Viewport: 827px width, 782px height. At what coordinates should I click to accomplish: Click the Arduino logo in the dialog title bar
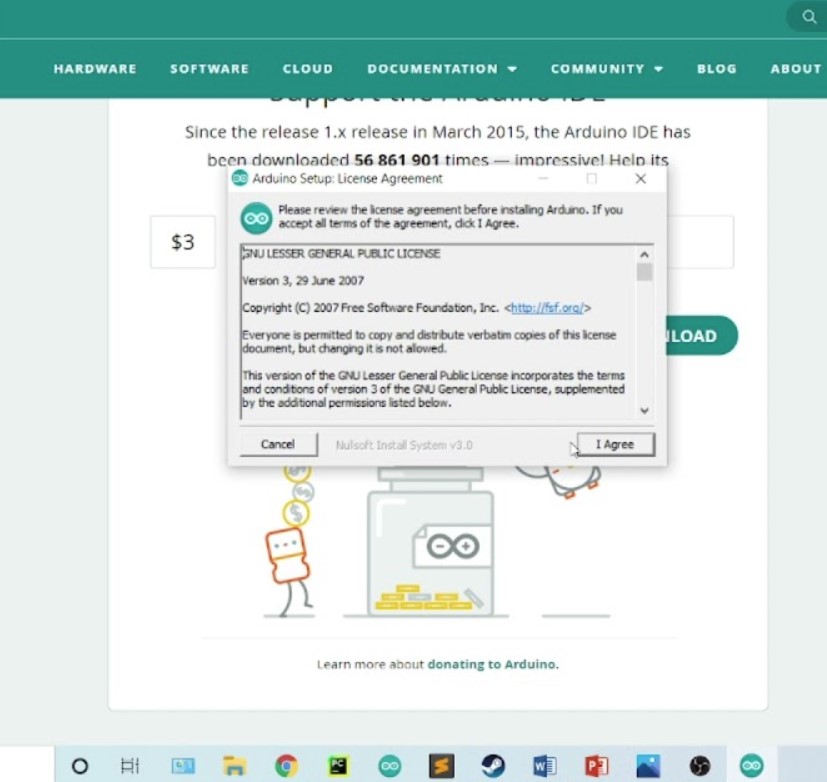[240, 179]
